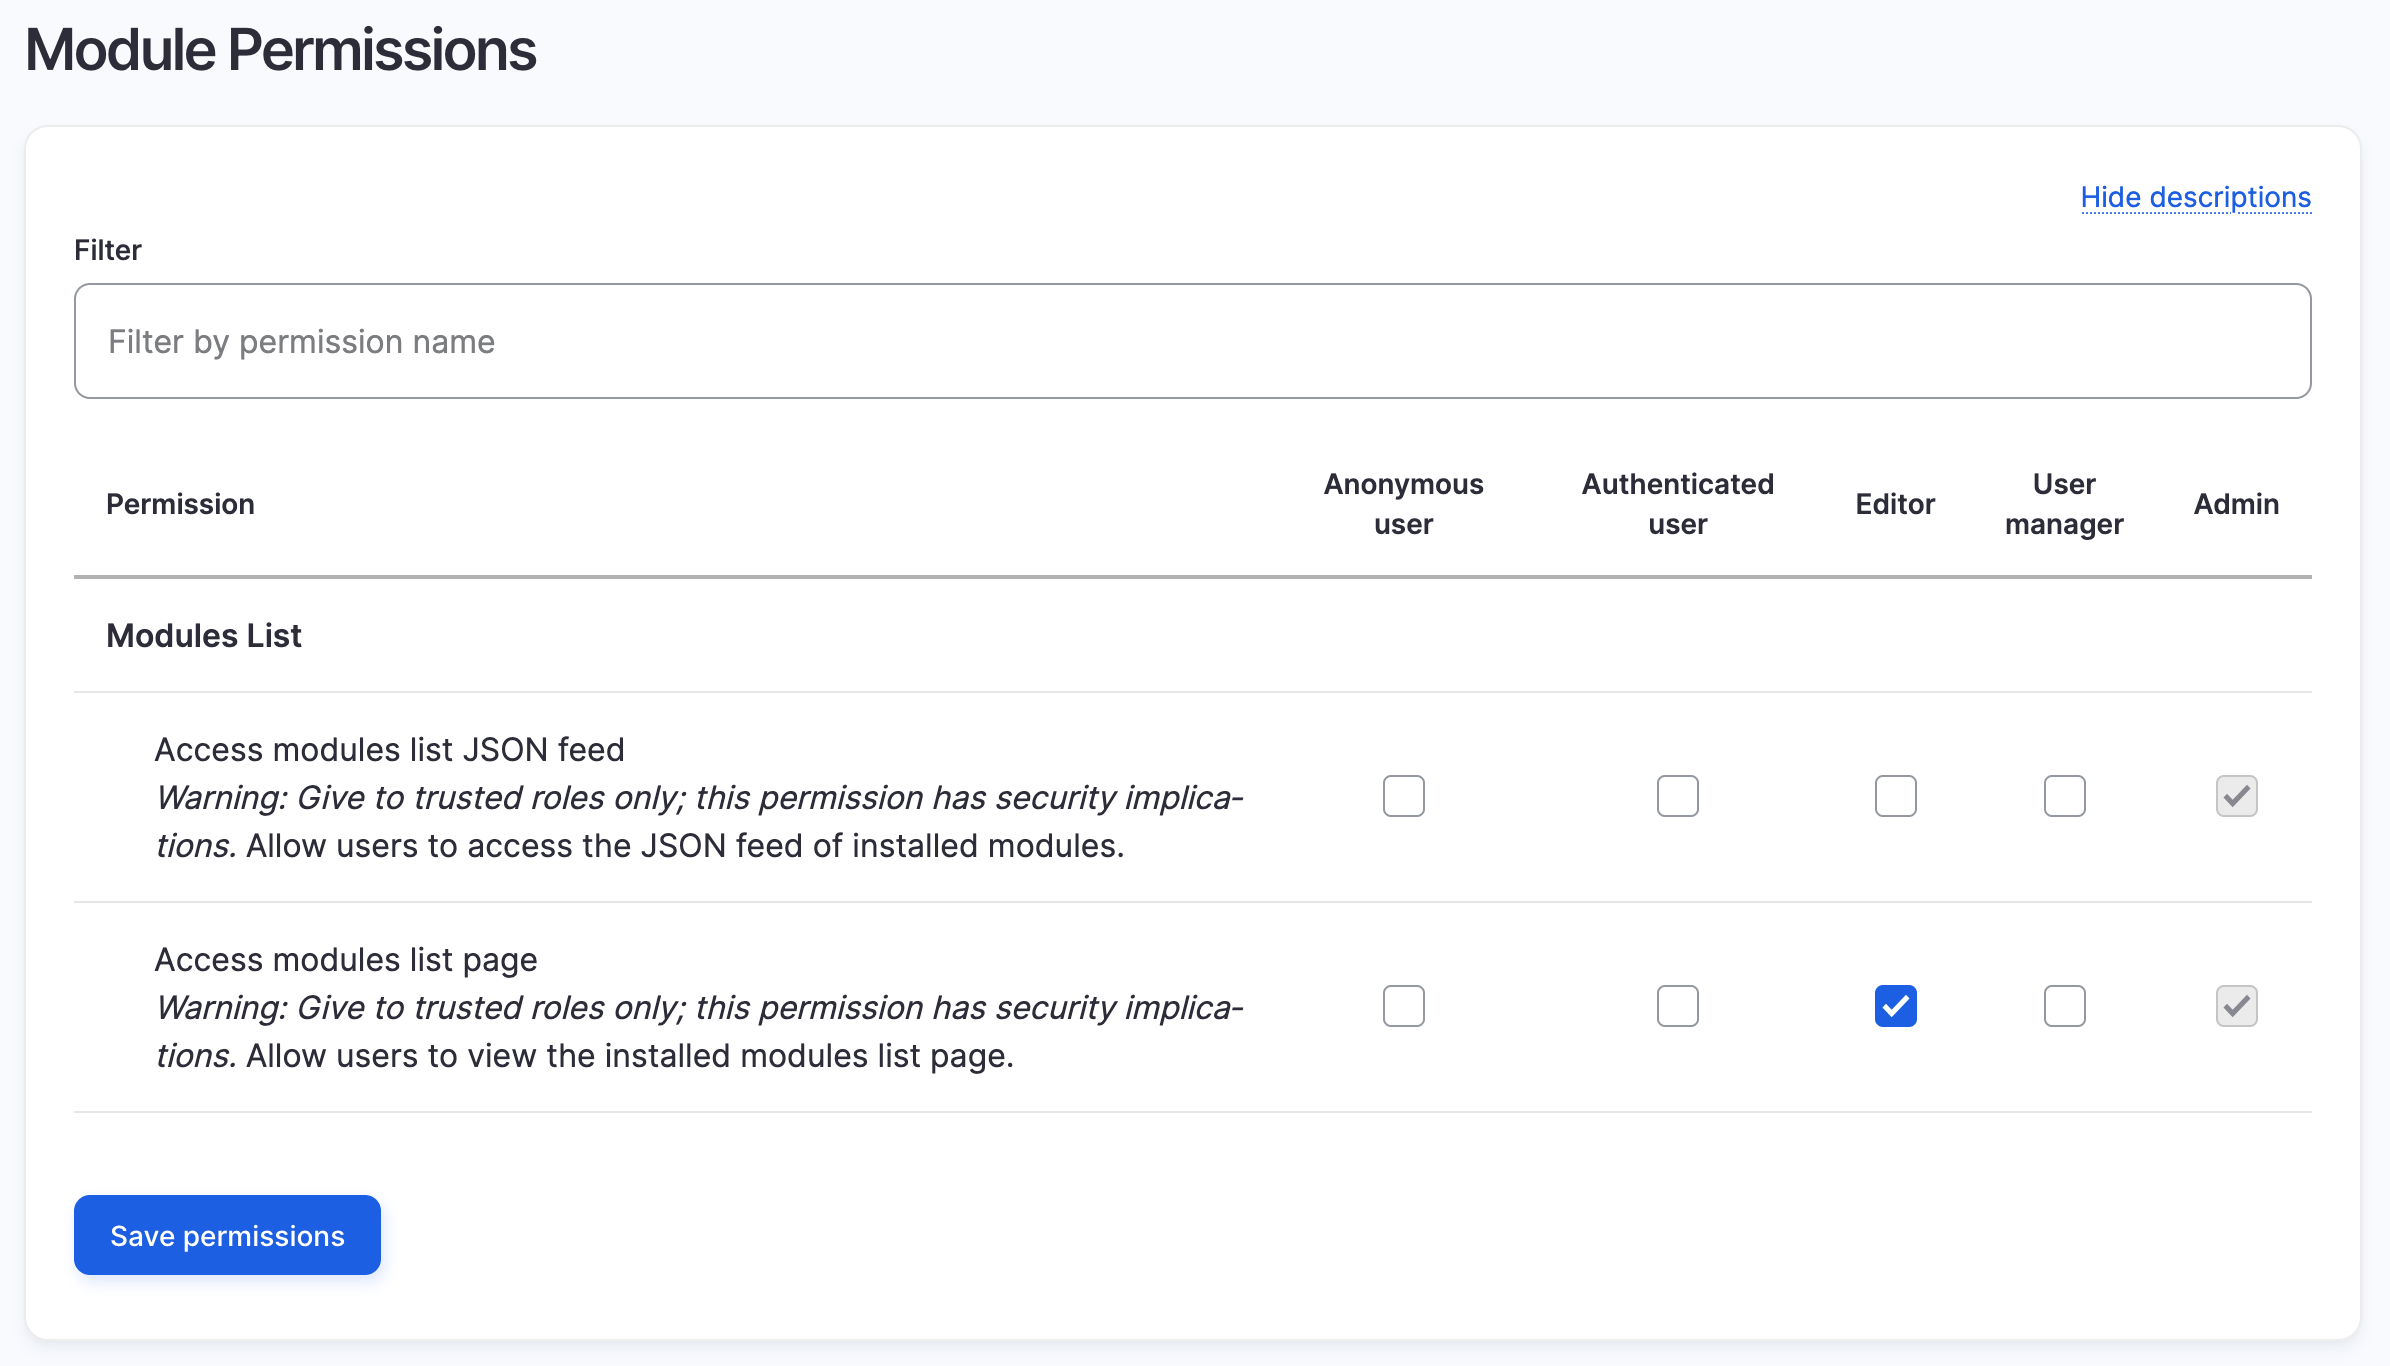Click the Save permissions button
The width and height of the screenshot is (2390, 1366).
point(227,1235)
